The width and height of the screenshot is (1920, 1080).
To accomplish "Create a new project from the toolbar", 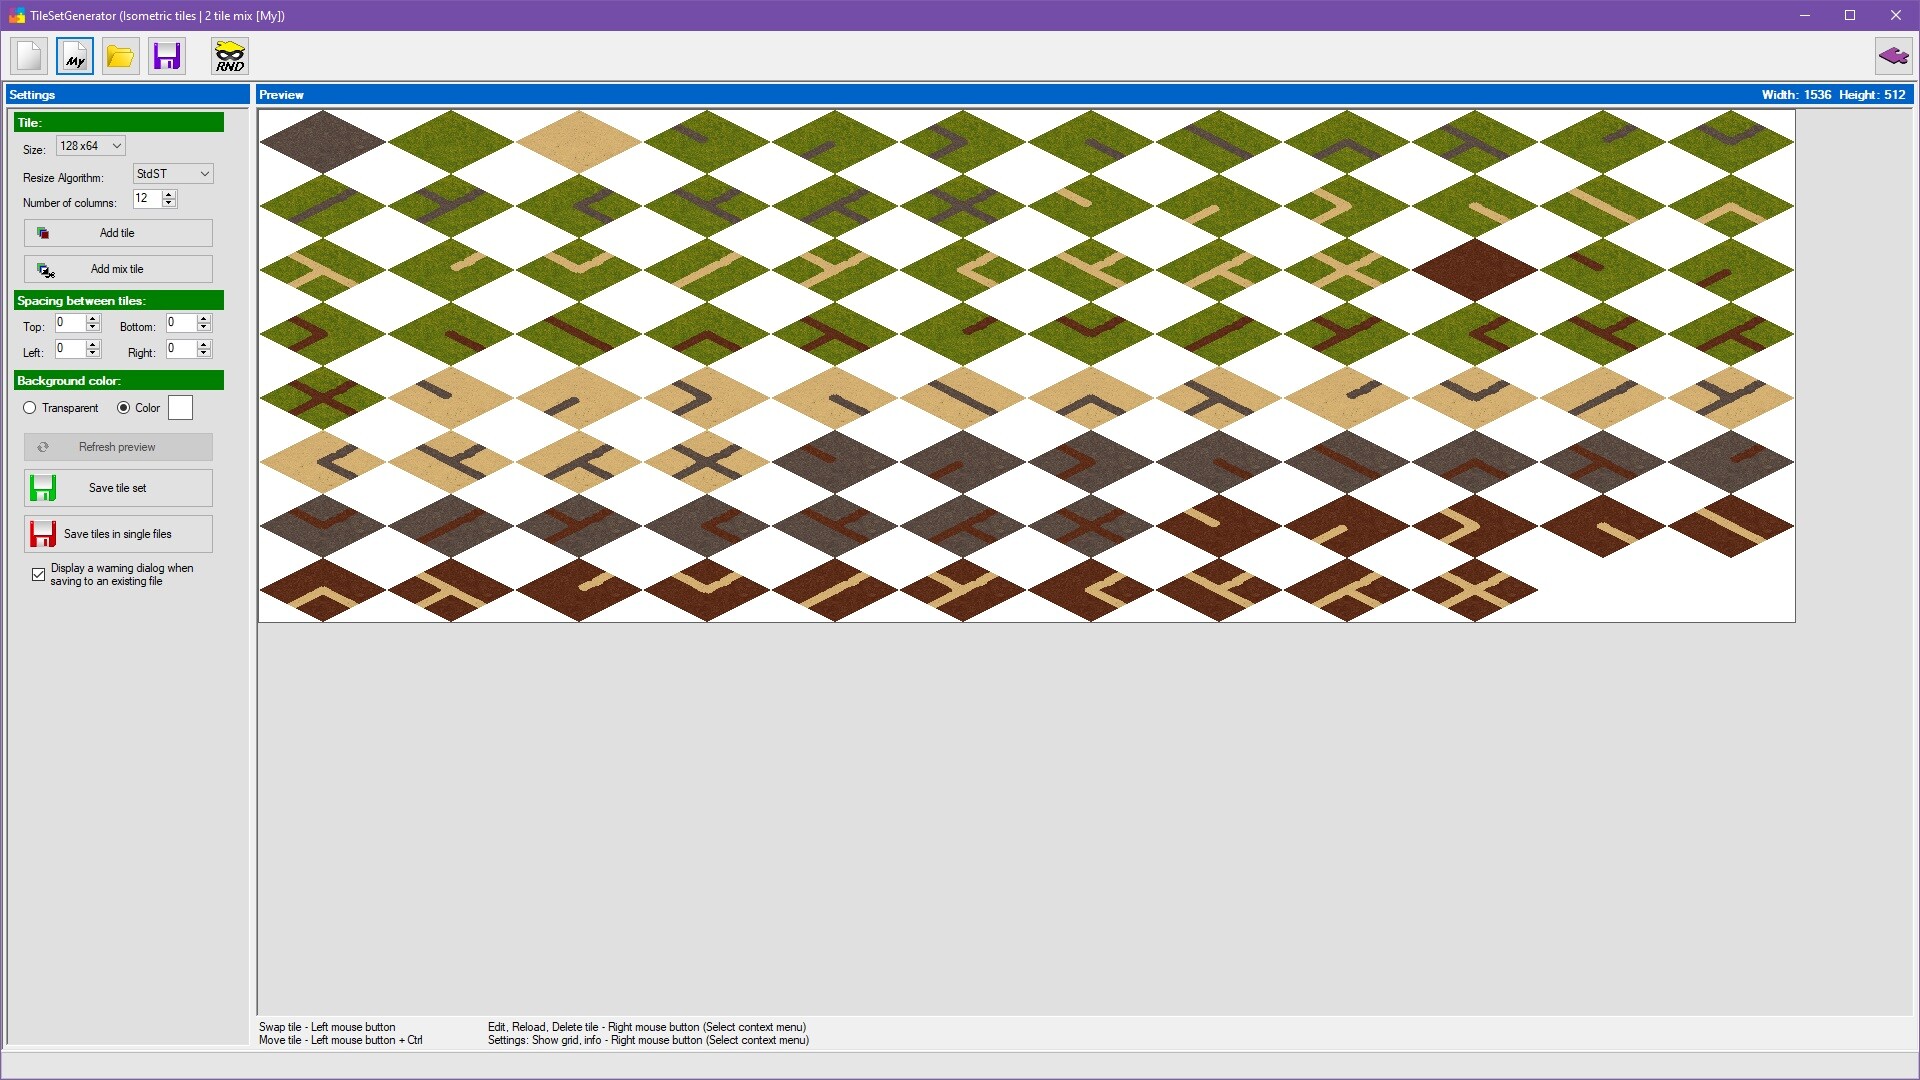I will [28, 56].
